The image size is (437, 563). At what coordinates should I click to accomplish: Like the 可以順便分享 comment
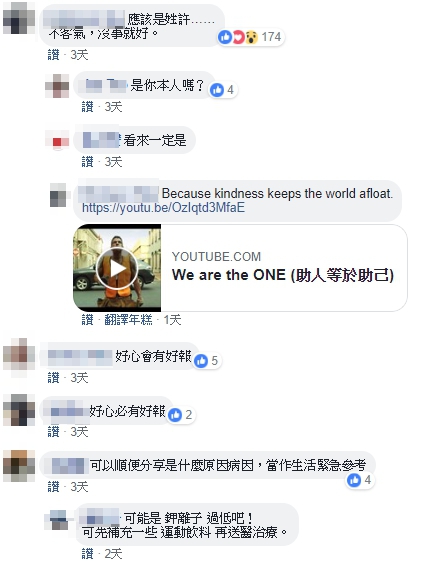tap(54, 487)
